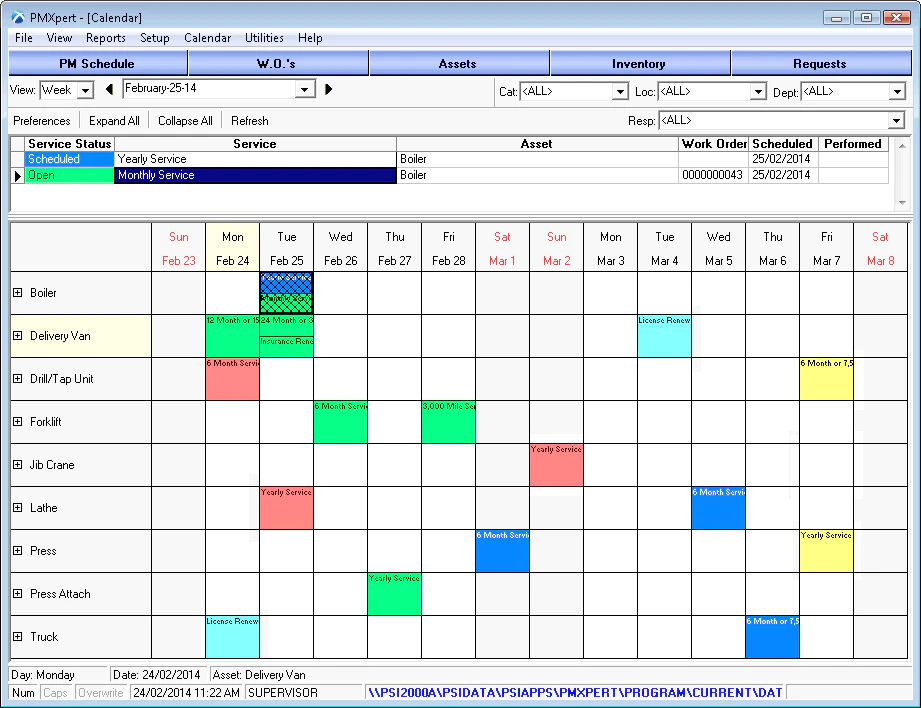Expand the Forklift asset row
Viewport: 921px width, 708px height.
coord(18,422)
